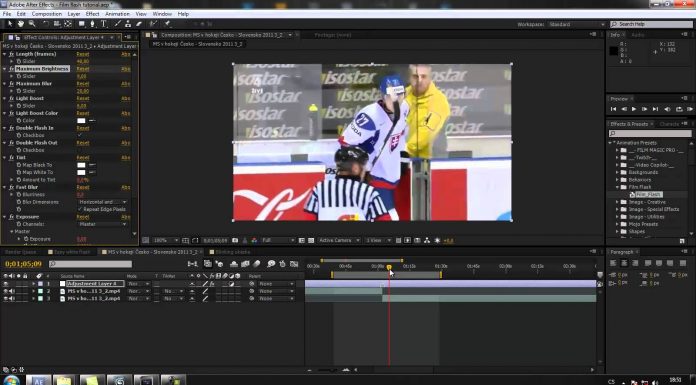Open the File menu
Screen dimensions: 696x385
(x=7, y=14)
